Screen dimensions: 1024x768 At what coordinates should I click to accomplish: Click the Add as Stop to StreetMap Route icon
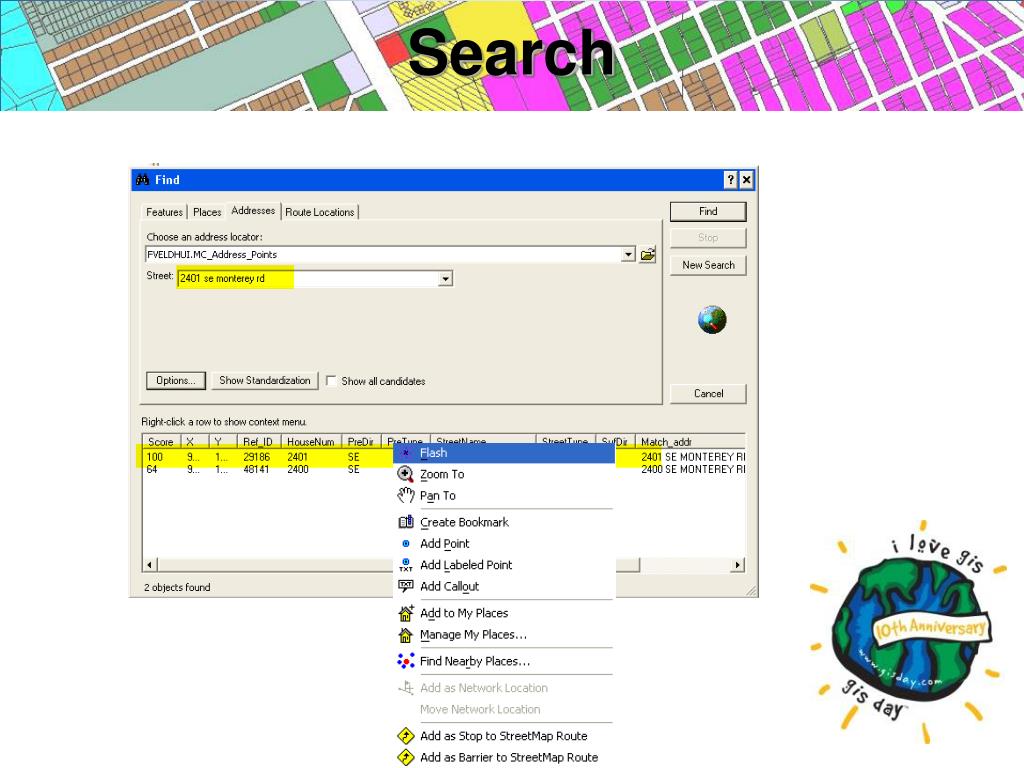[405, 736]
